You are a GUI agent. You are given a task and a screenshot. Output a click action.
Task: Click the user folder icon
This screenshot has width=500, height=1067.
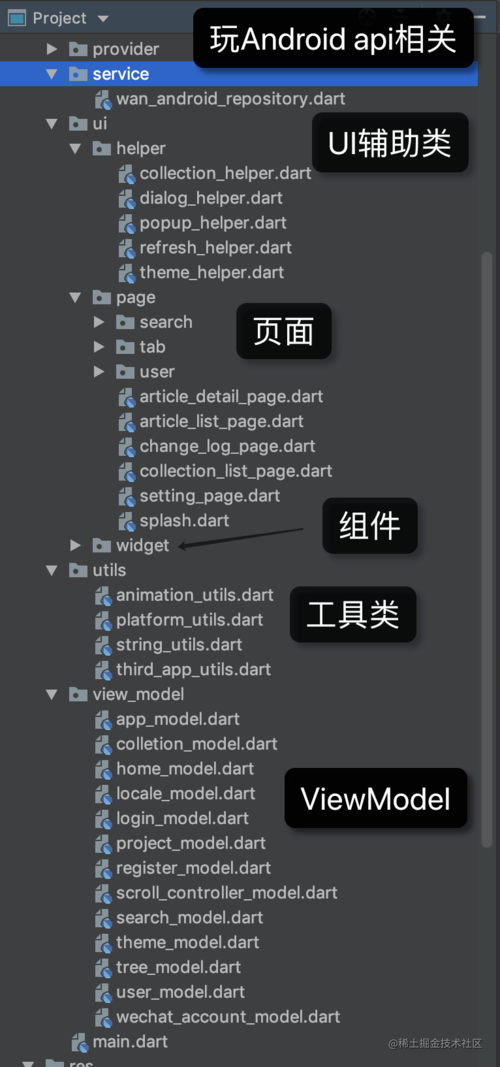click(x=125, y=372)
